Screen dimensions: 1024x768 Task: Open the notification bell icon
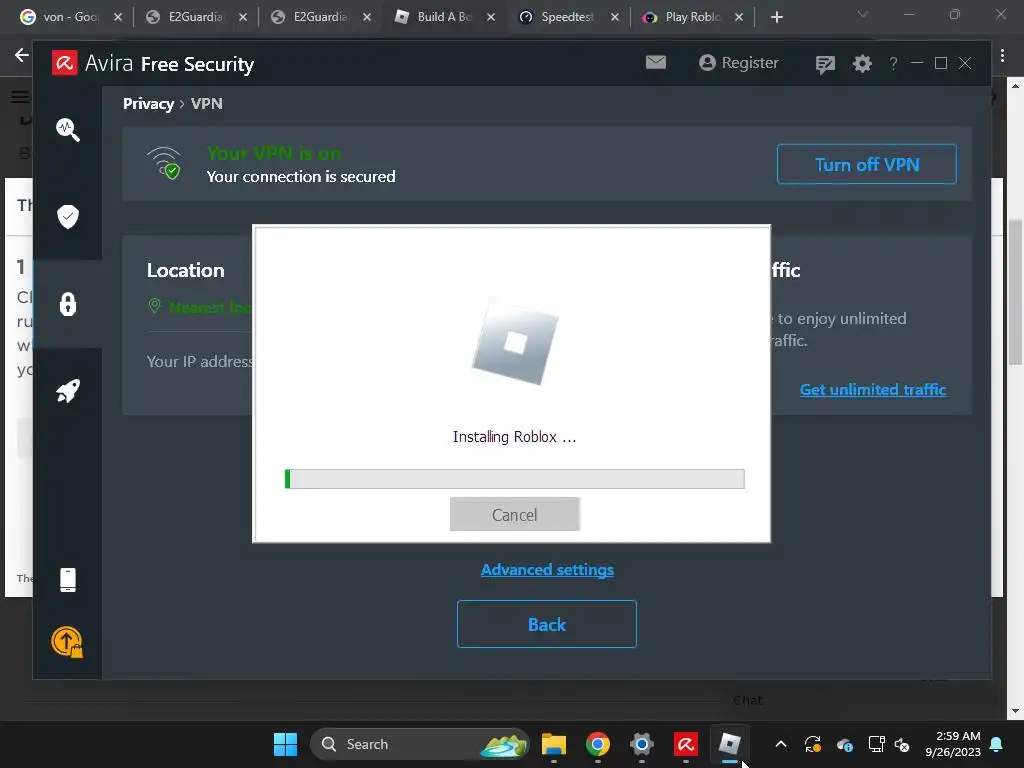997,744
